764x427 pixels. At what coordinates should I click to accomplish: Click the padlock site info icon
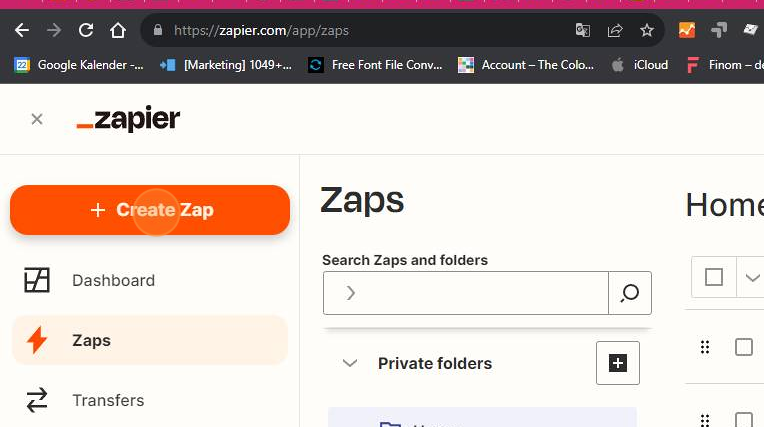[x=157, y=30]
